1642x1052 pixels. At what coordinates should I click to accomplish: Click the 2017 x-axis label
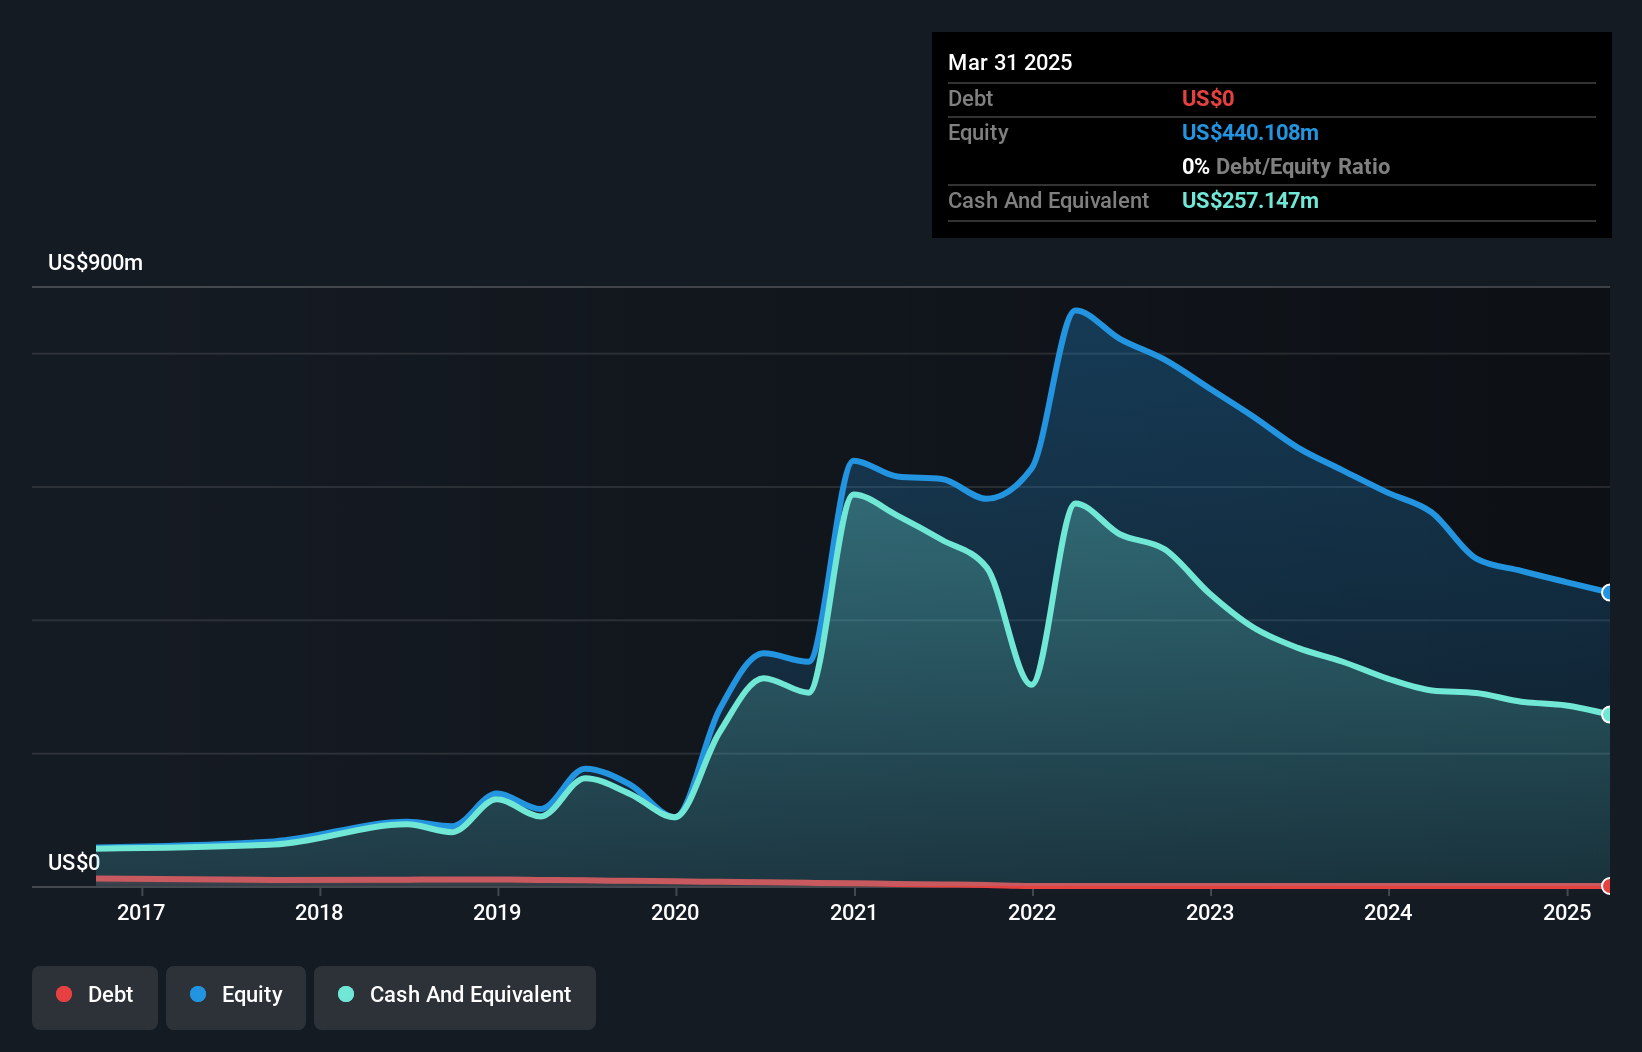141,912
